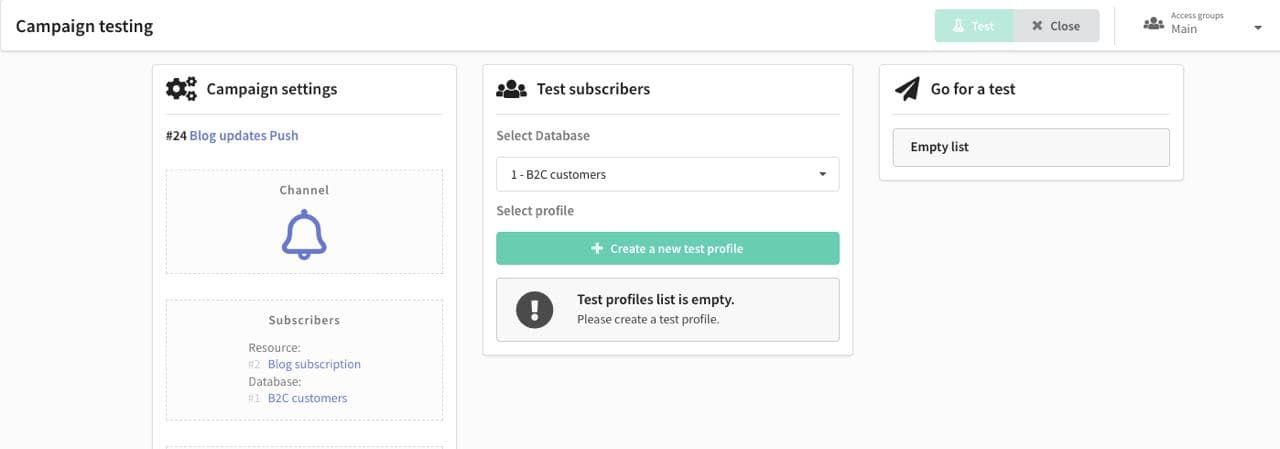The image size is (1280, 449).
Task: Click the Empty list box
Action: coord(1031,147)
